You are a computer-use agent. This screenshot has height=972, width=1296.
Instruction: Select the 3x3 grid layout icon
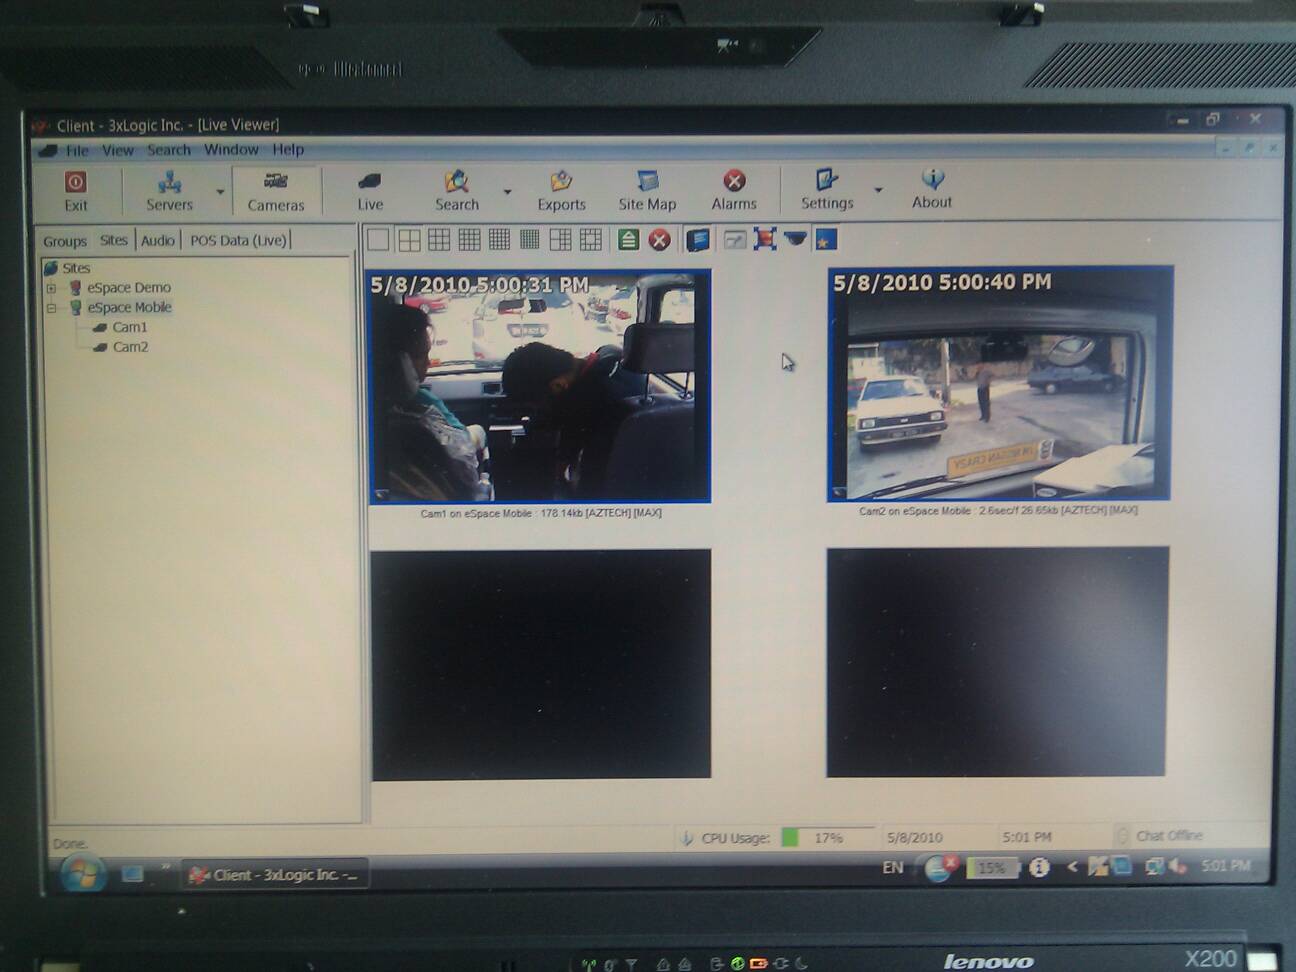click(439, 239)
